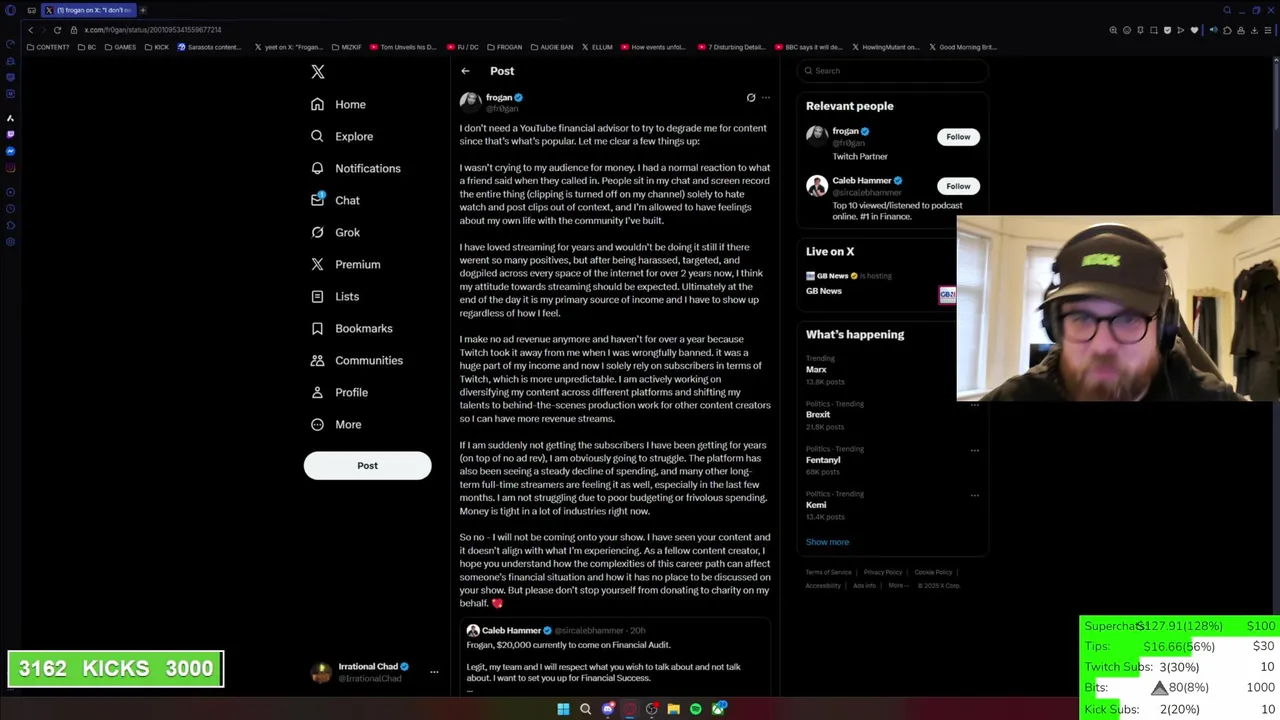Open the Irrational Chad account menu dots
Image resolution: width=1280 pixels, height=720 pixels.
[434, 673]
